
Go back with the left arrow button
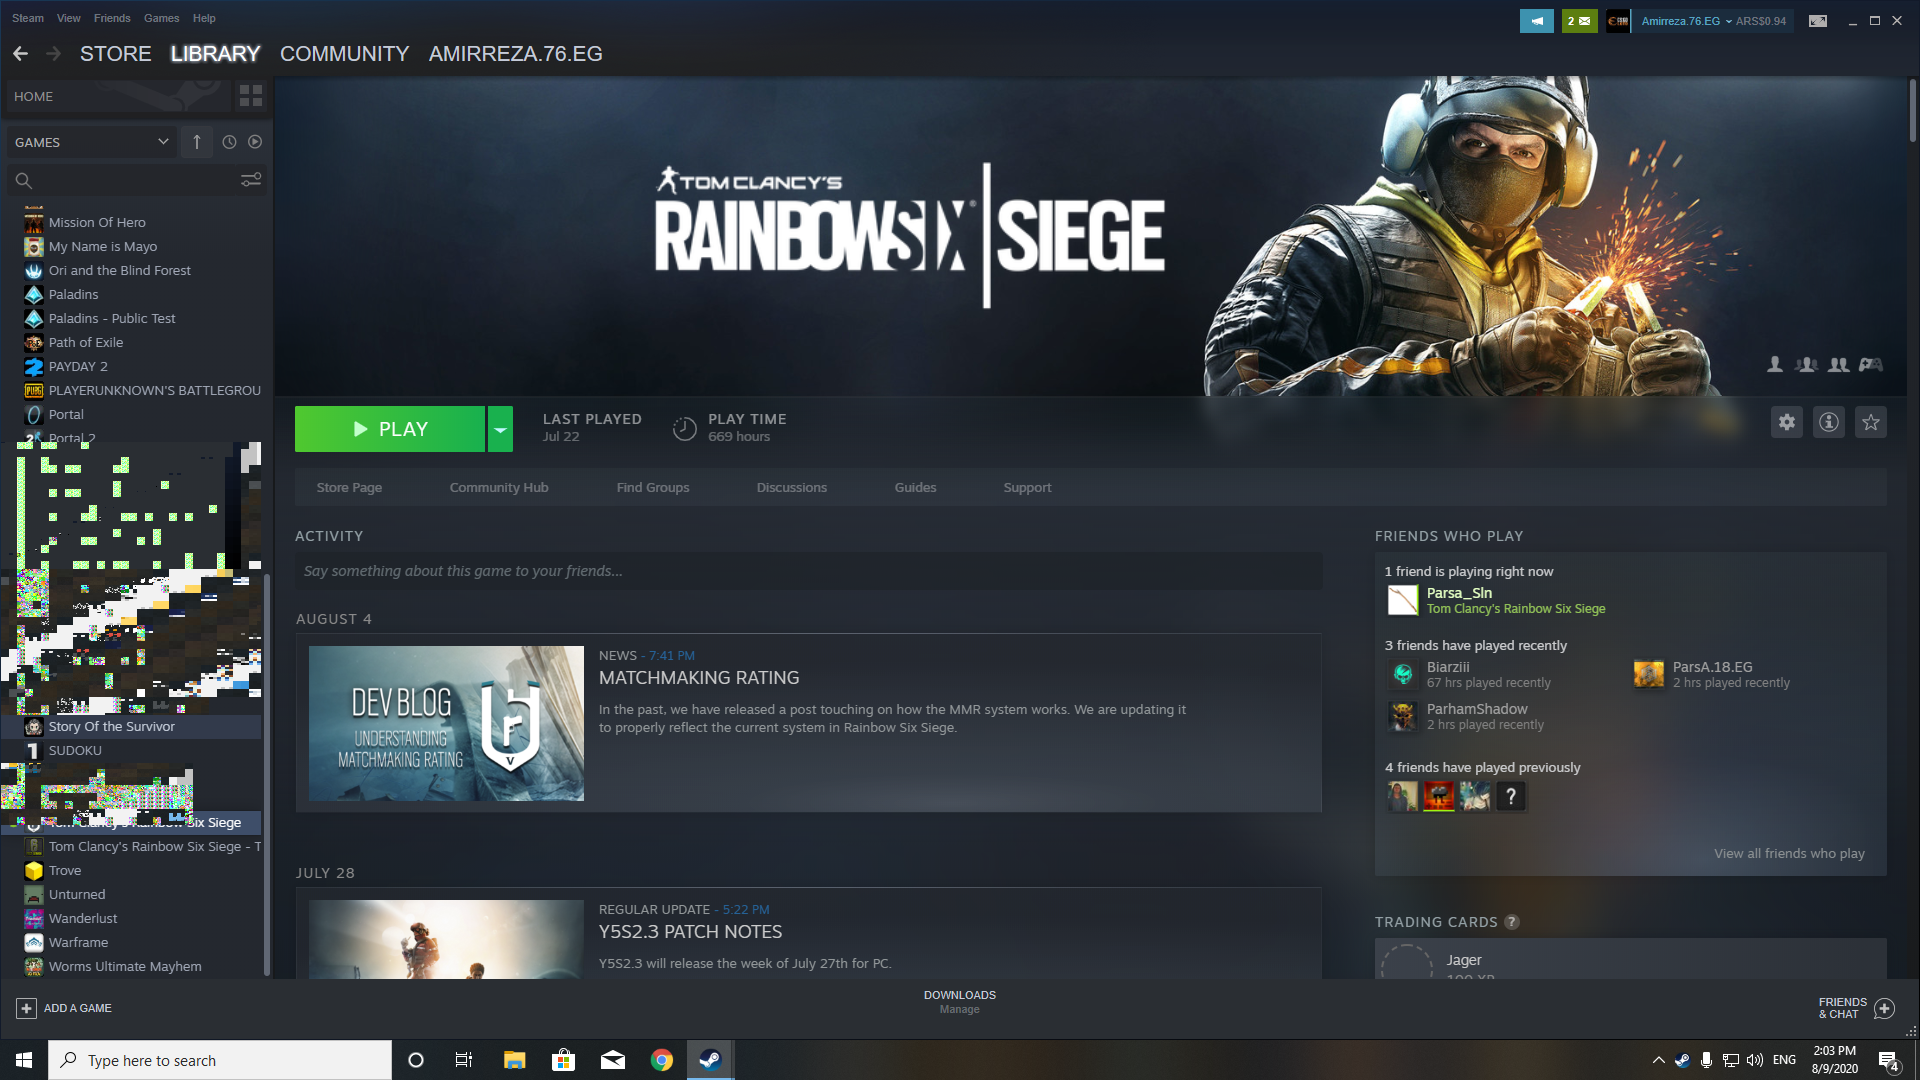[x=20, y=54]
